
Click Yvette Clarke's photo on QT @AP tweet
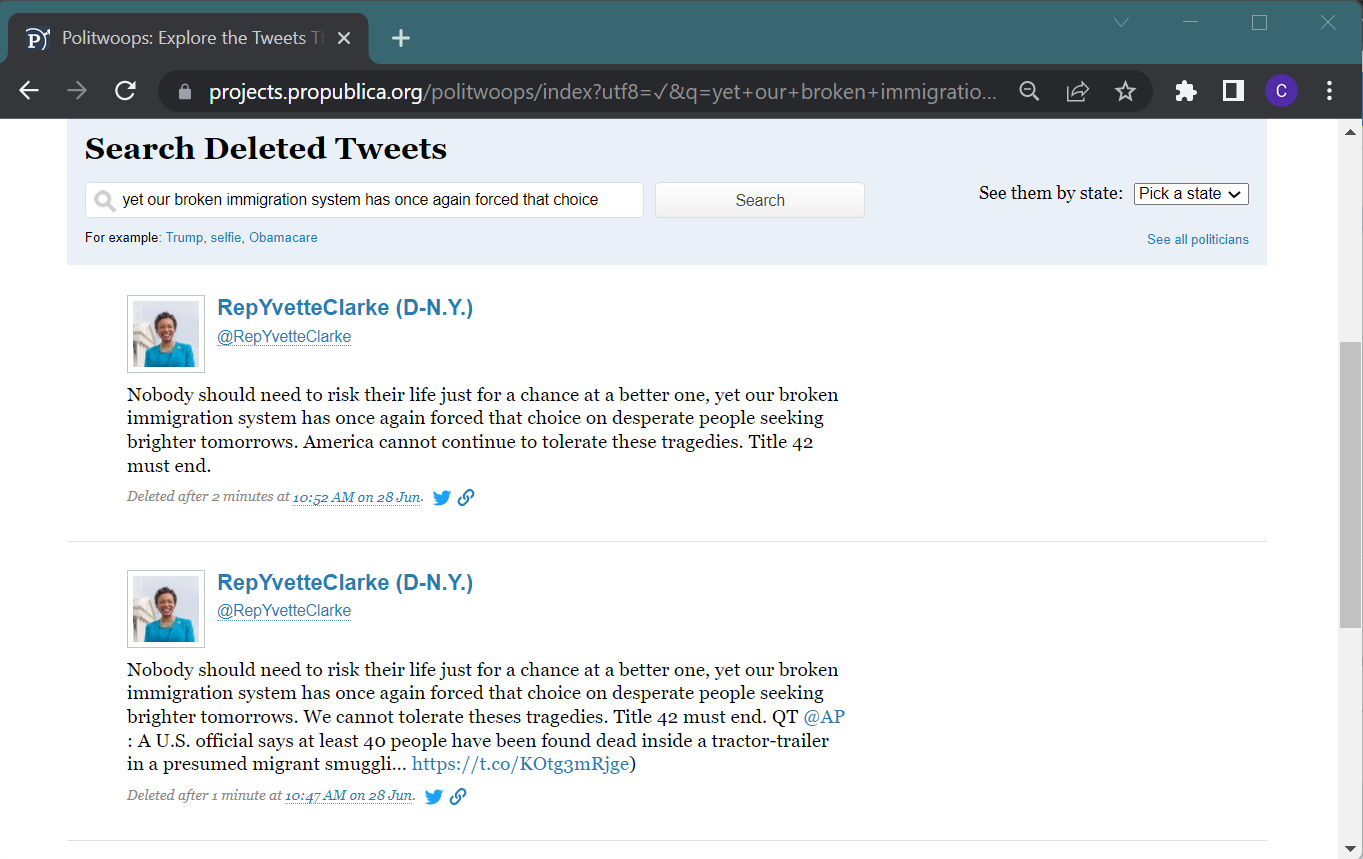coord(166,609)
